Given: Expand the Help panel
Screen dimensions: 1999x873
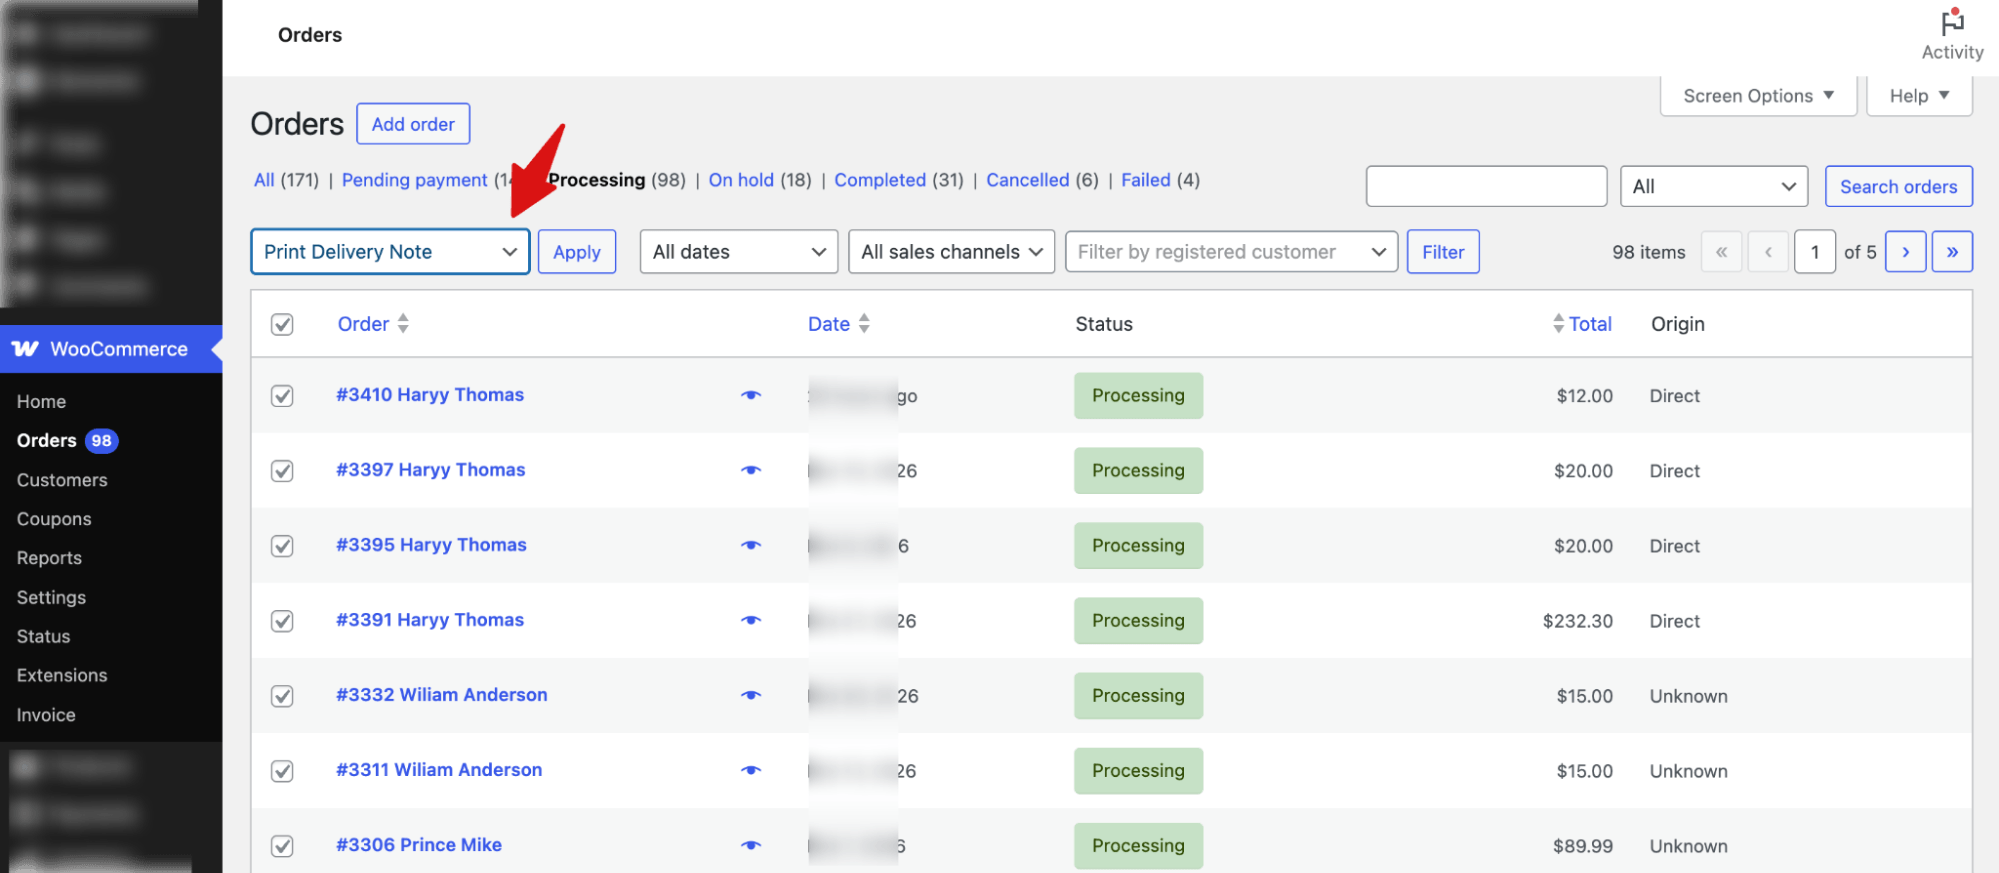Looking at the screenshot, I should coord(1919,96).
